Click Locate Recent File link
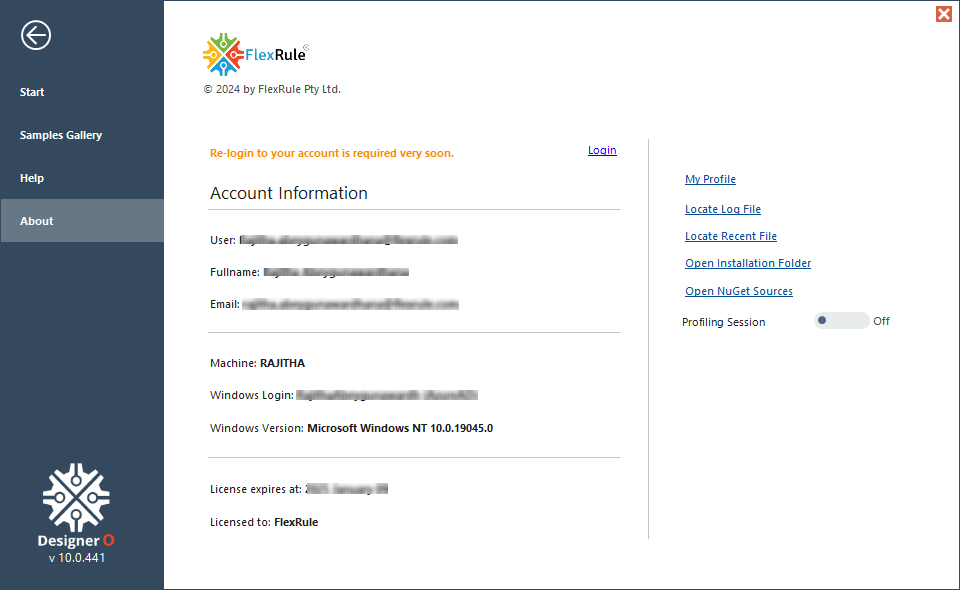The width and height of the screenshot is (961, 591). click(x=731, y=236)
